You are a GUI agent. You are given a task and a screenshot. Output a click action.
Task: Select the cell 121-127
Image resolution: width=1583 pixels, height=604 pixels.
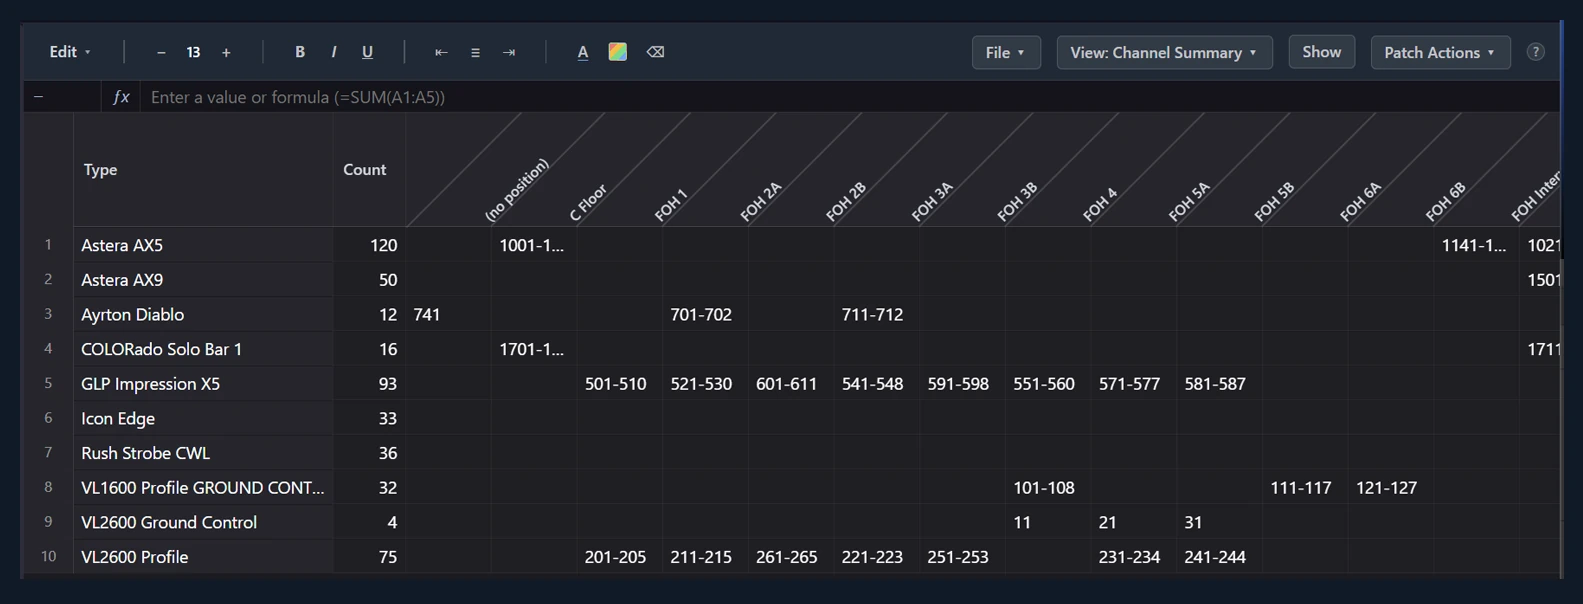tap(1390, 488)
